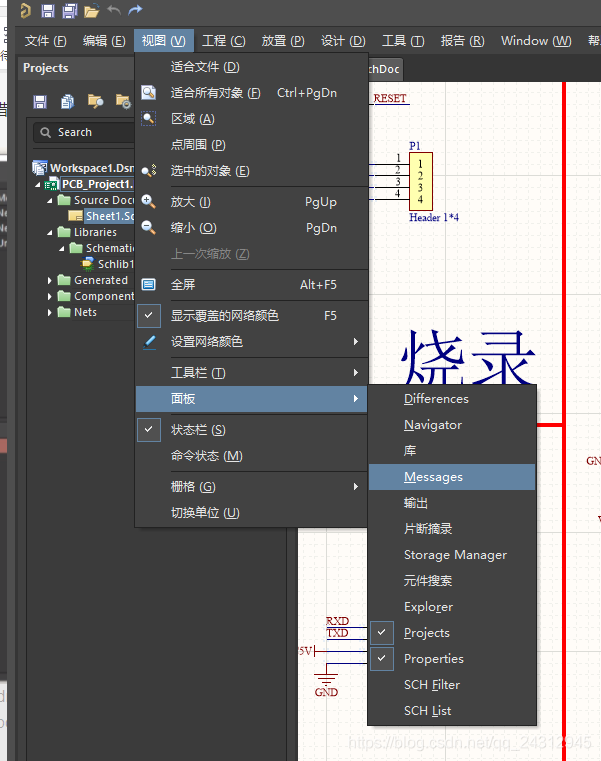Click the save icon in Projects panel toolbar
Image resolution: width=601 pixels, height=761 pixels.
(40, 101)
